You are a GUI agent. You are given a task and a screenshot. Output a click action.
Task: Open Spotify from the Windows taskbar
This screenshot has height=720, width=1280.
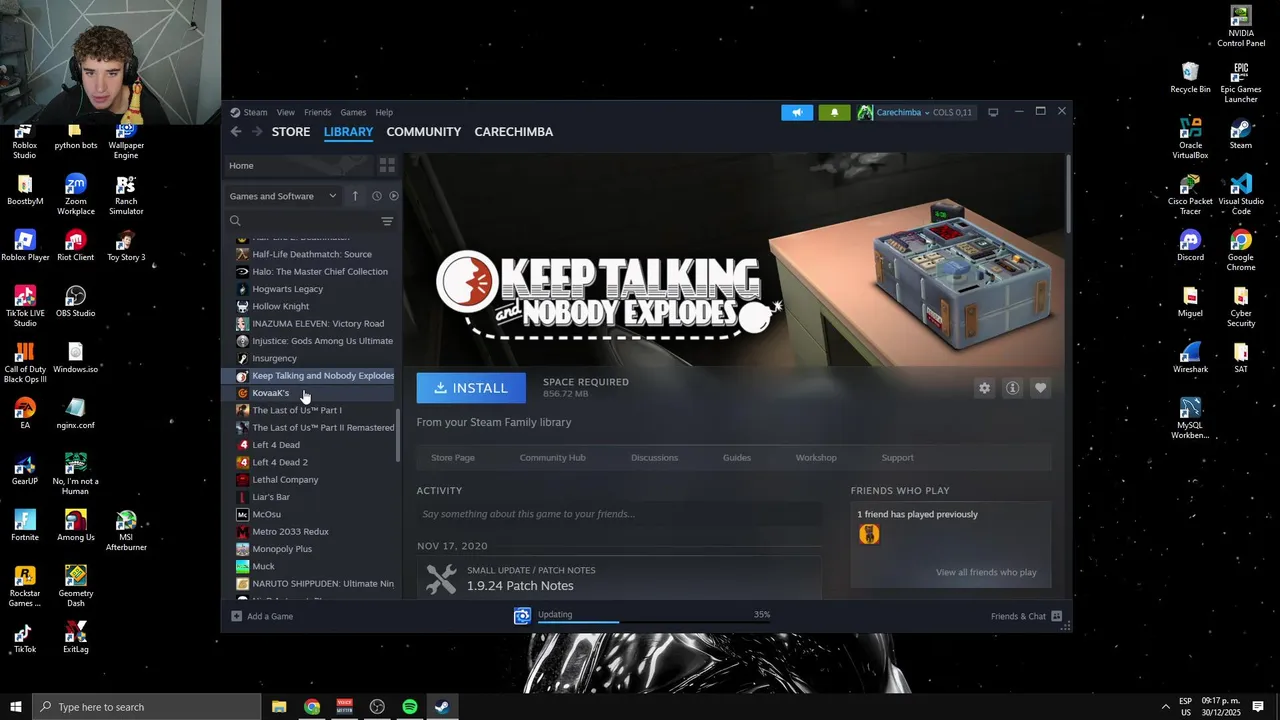click(x=410, y=707)
